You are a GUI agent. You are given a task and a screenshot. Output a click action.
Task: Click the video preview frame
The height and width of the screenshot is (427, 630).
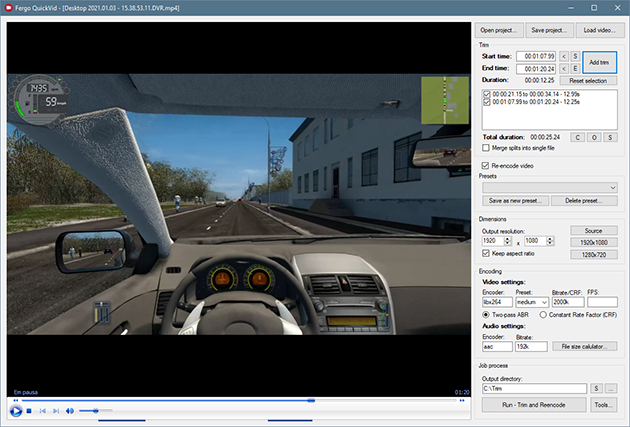tap(239, 209)
